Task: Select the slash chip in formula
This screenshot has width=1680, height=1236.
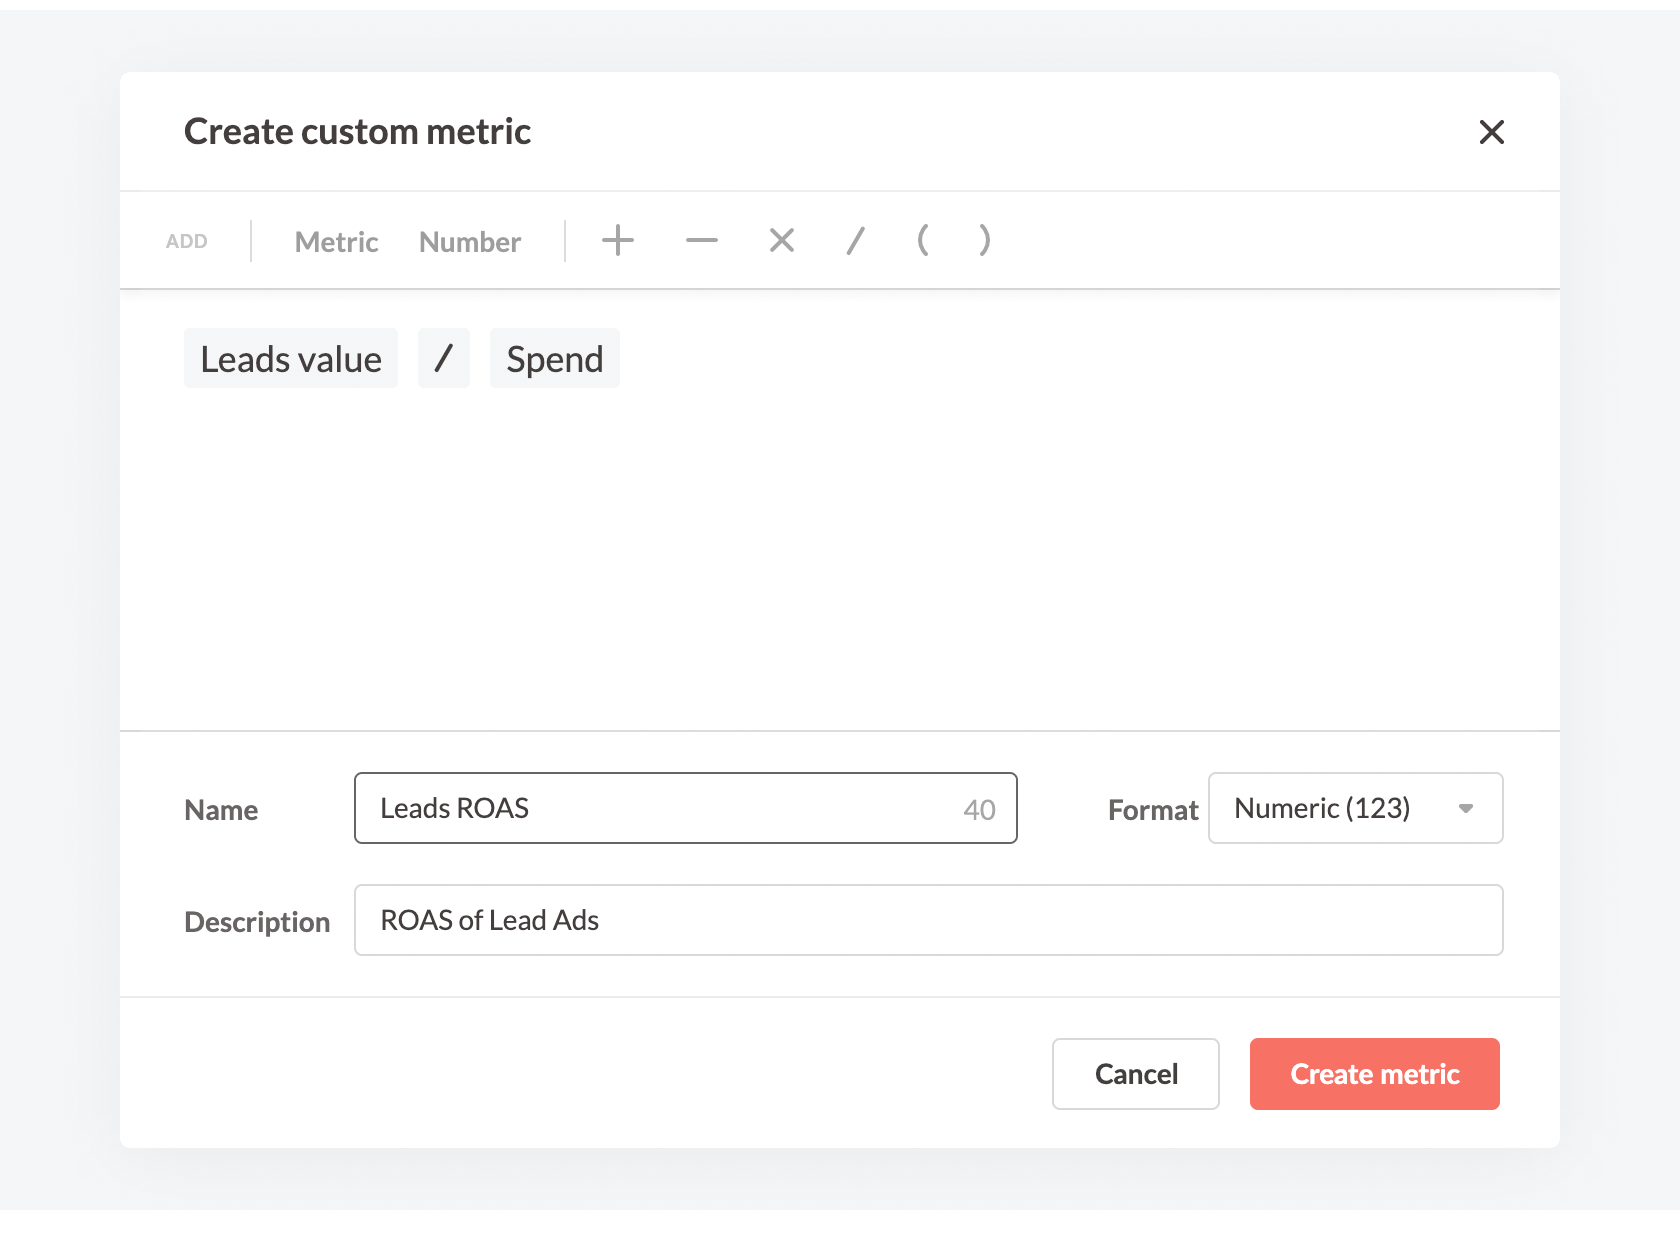Action: point(444,358)
